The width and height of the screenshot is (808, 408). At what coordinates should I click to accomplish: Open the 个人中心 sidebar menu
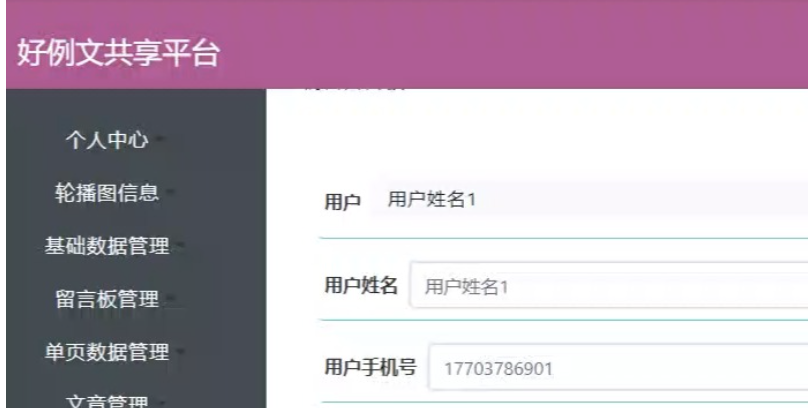click(107, 140)
